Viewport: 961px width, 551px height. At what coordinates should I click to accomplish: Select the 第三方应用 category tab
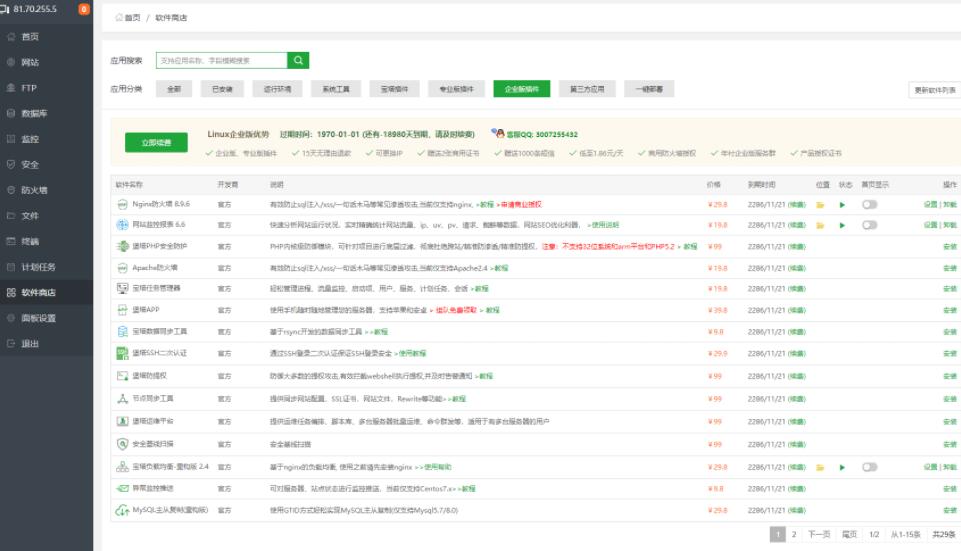[587, 89]
